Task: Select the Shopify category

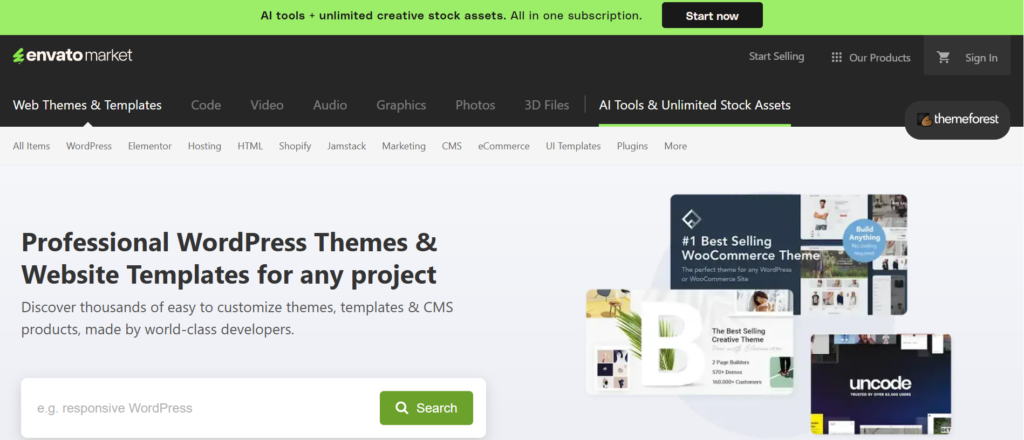Action: click(295, 146)
